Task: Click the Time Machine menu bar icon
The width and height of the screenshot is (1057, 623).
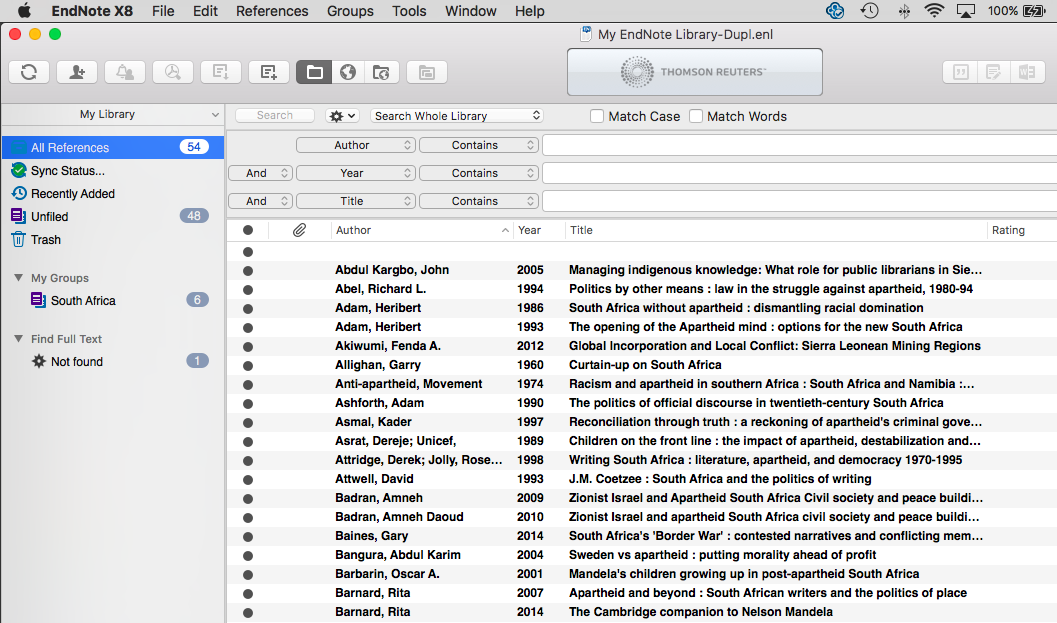Action: [870, 11]
